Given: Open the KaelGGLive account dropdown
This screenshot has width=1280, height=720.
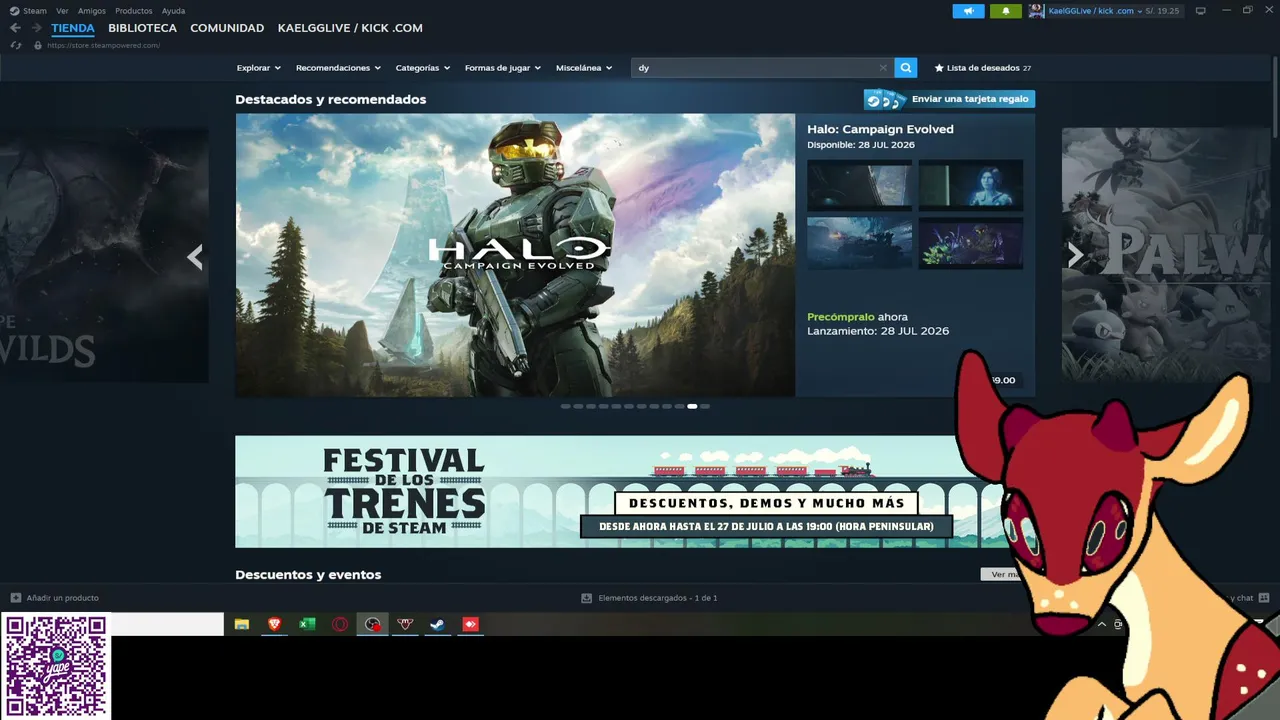Looking at the screenshot, I should point(1095,11).
